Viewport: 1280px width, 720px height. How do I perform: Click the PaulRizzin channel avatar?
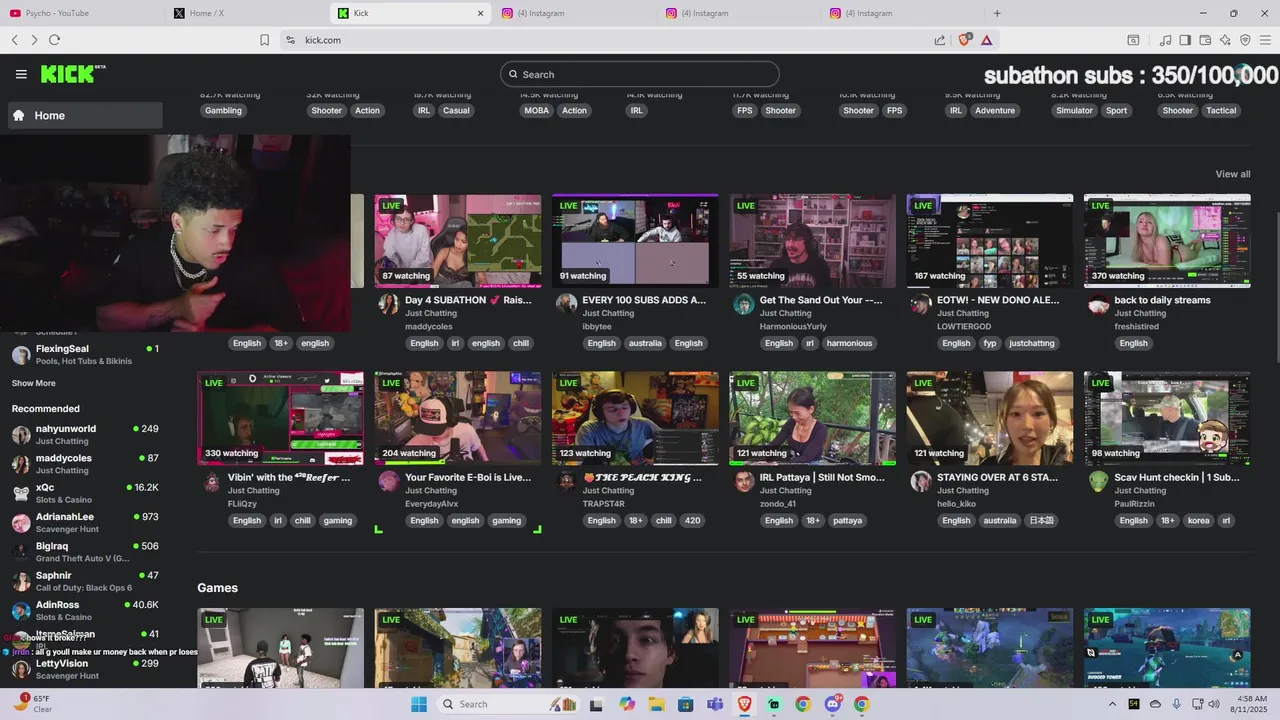pos(1099,481)
